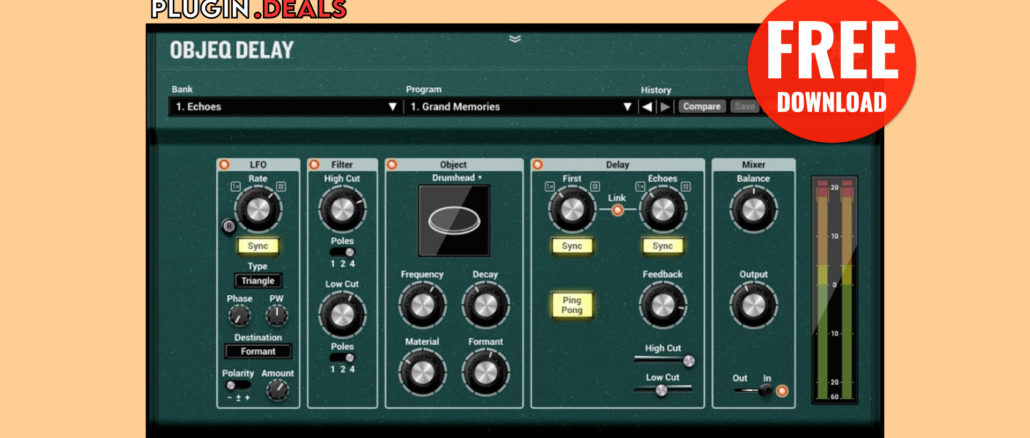This screenshot has height=438, width=1030.
Task: Click the LFO Rate knob
Action: coord(258,209)
